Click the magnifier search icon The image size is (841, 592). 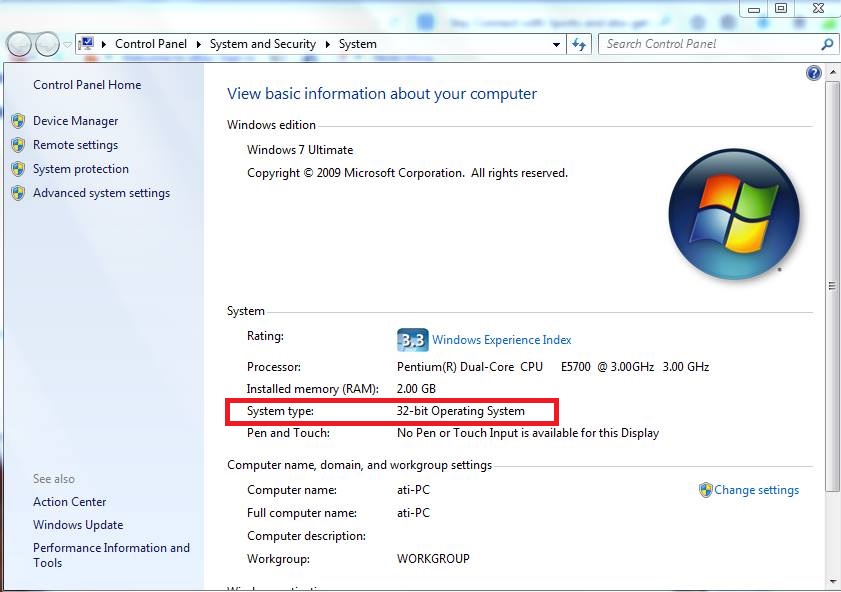tap(827, 45)
